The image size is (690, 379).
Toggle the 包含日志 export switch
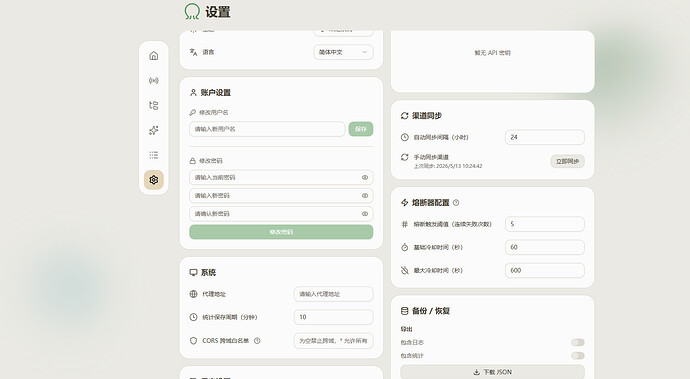click(x=578, y=342)
